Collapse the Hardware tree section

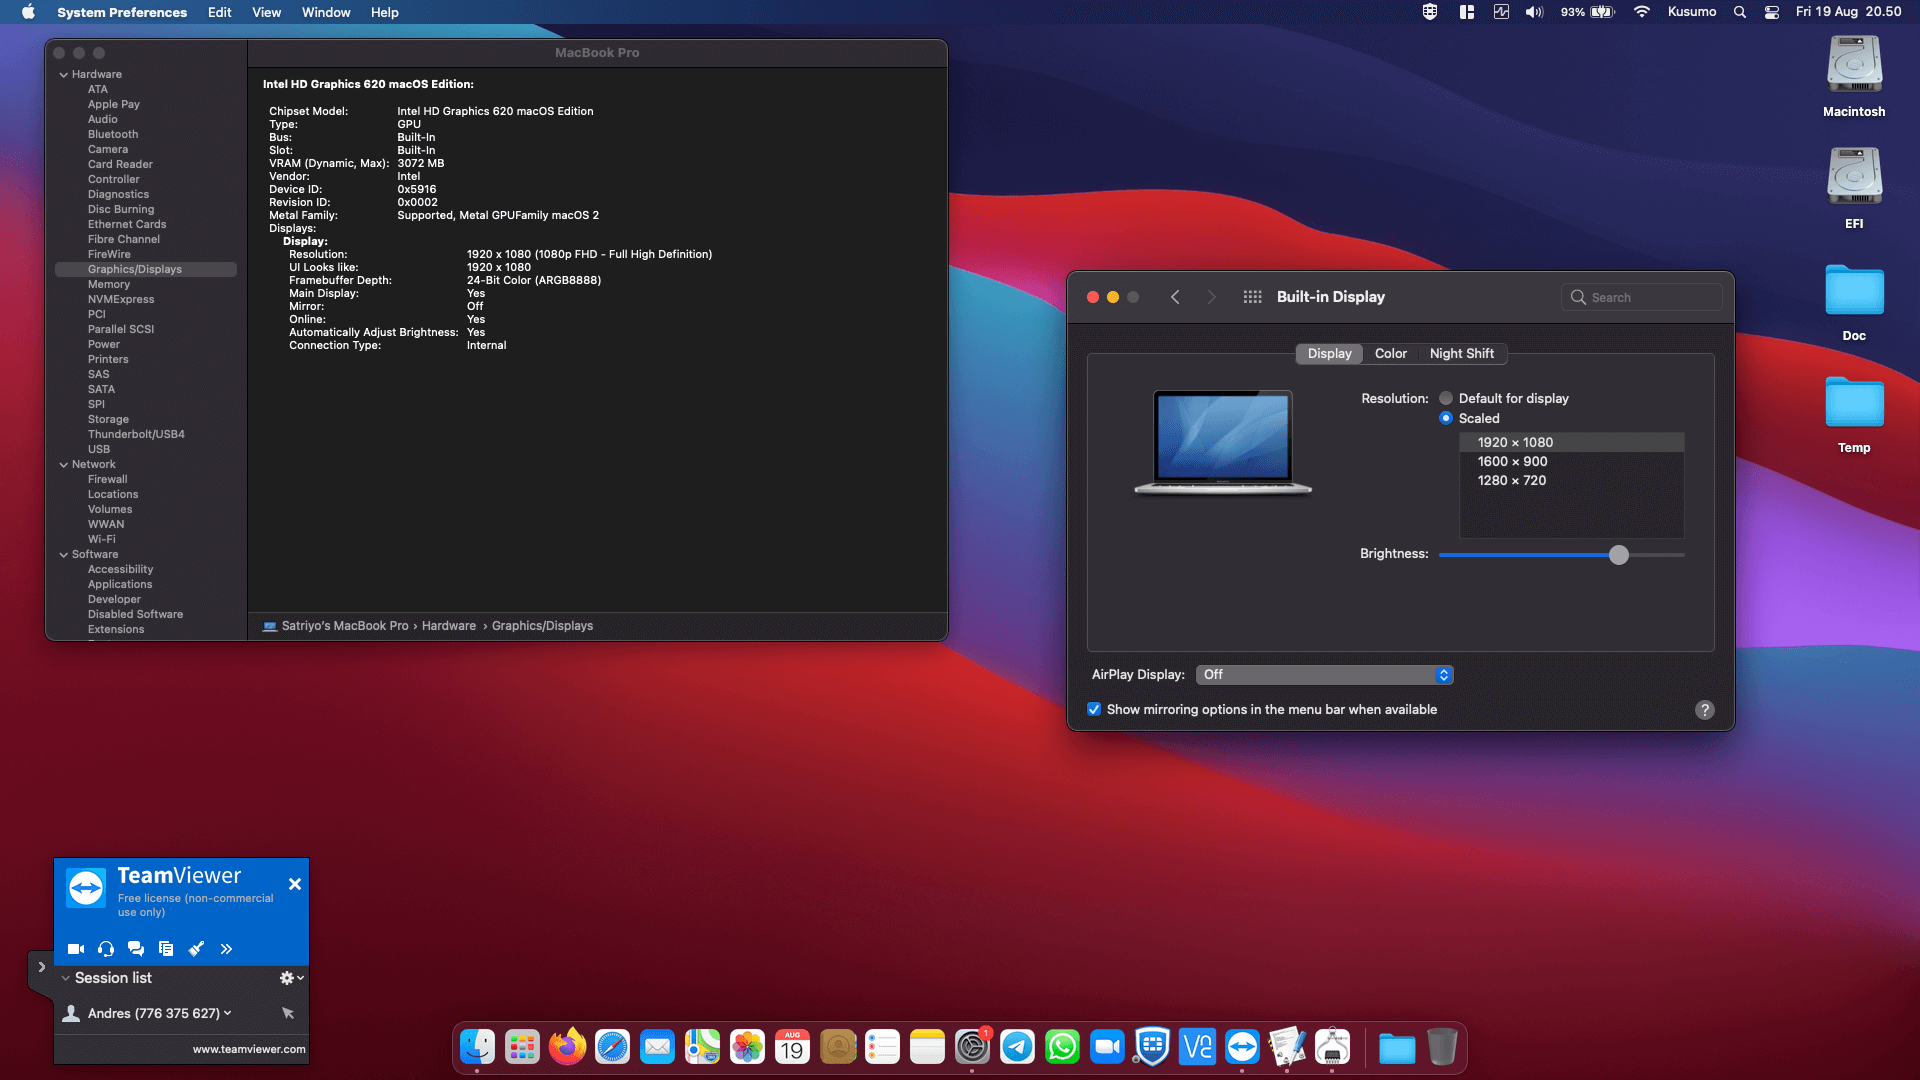click(x=64, y=75)
